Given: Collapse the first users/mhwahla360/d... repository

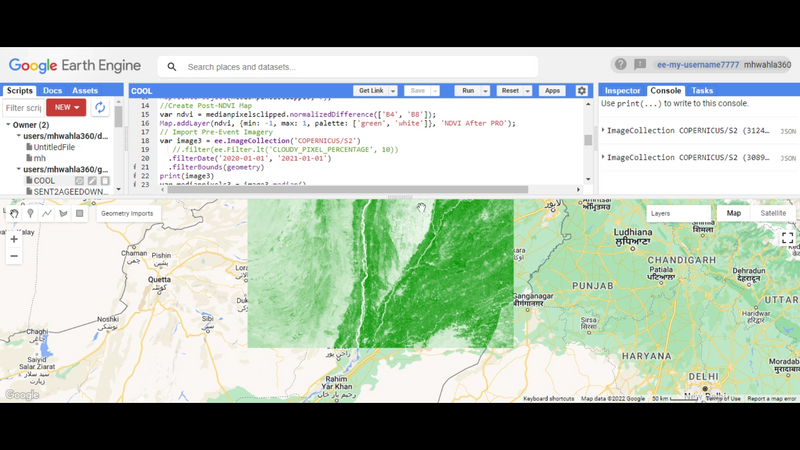Looking at the screenshot, I should (19, 136).
